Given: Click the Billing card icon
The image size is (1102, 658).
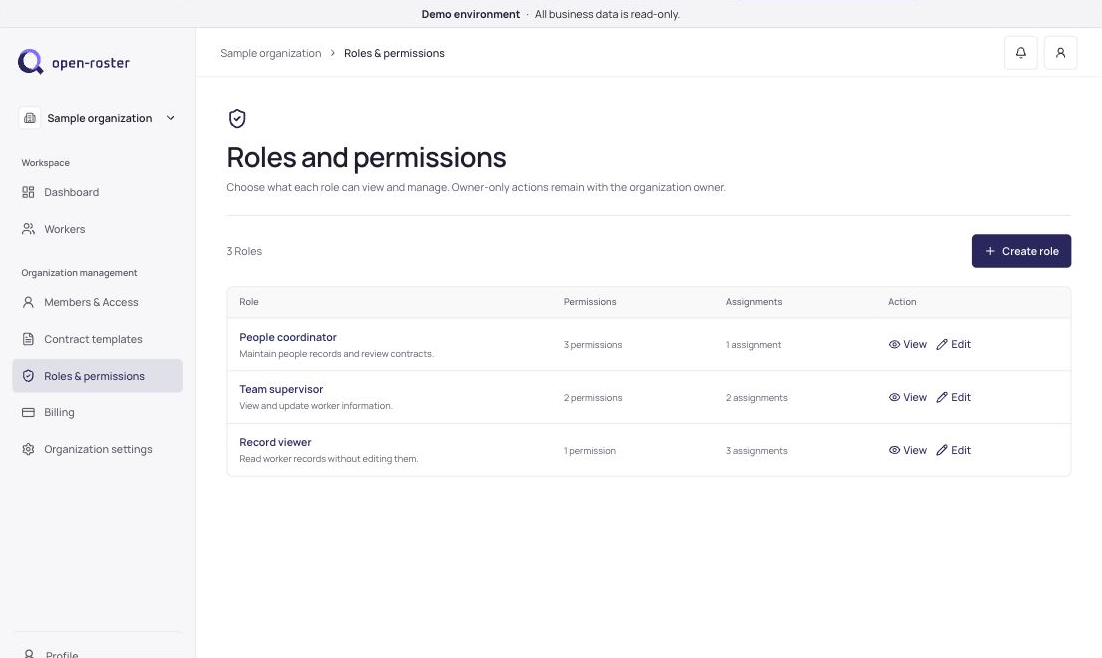Looking at the screenshot, I should tap(28, 413).
